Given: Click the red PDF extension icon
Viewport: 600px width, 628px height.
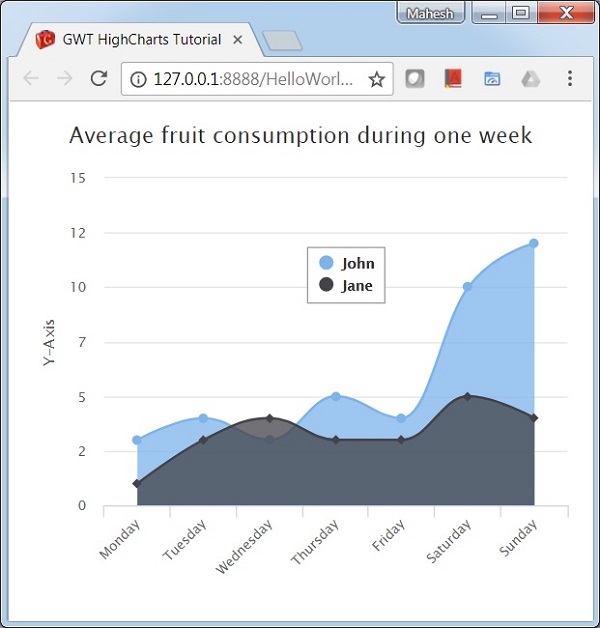Looking at the screenshot, I should (453, 79).
